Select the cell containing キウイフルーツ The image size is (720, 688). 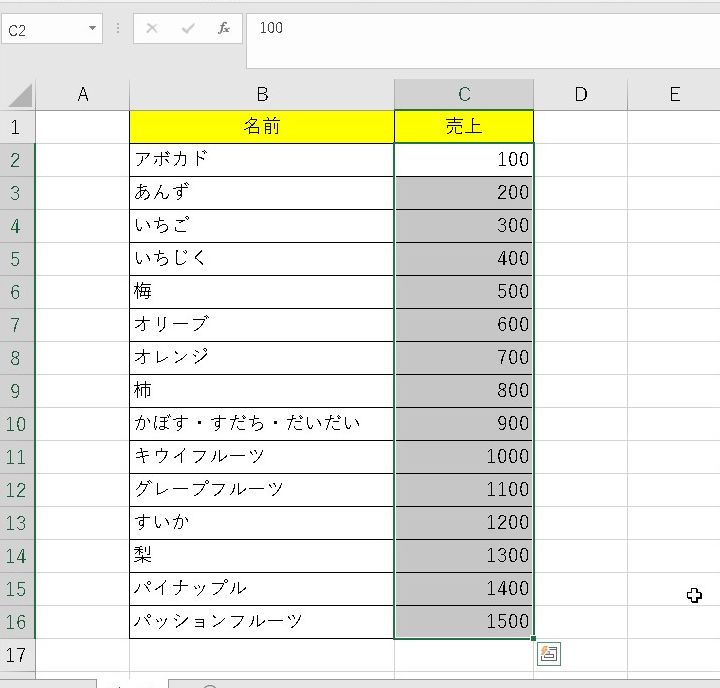click(x=262, y=457)
